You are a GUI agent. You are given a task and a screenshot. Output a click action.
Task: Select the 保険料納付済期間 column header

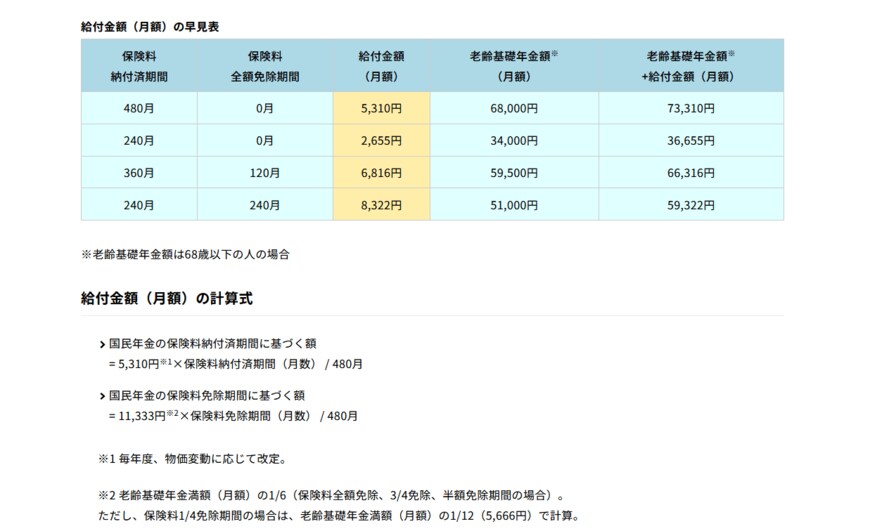pyautogui.click(x=139, y=66)
